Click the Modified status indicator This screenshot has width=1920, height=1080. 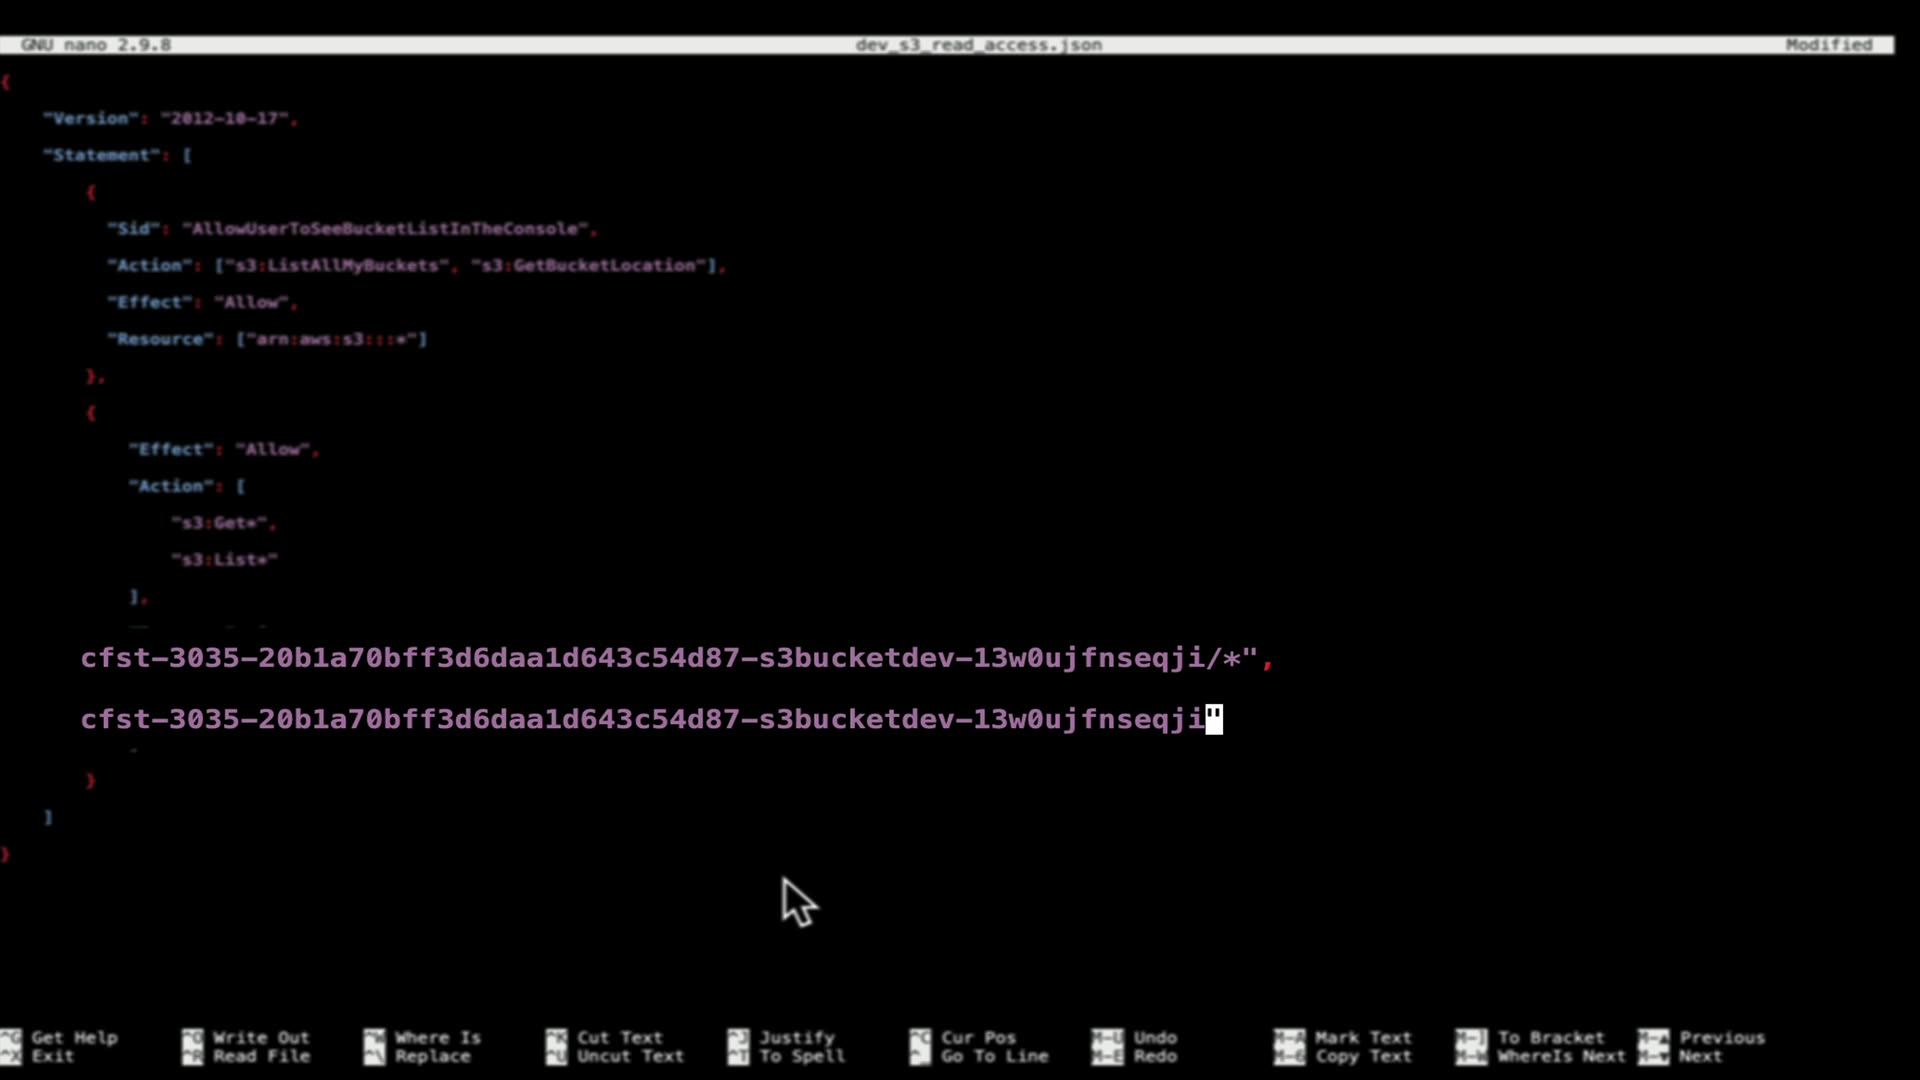(x=1828, y=45)
